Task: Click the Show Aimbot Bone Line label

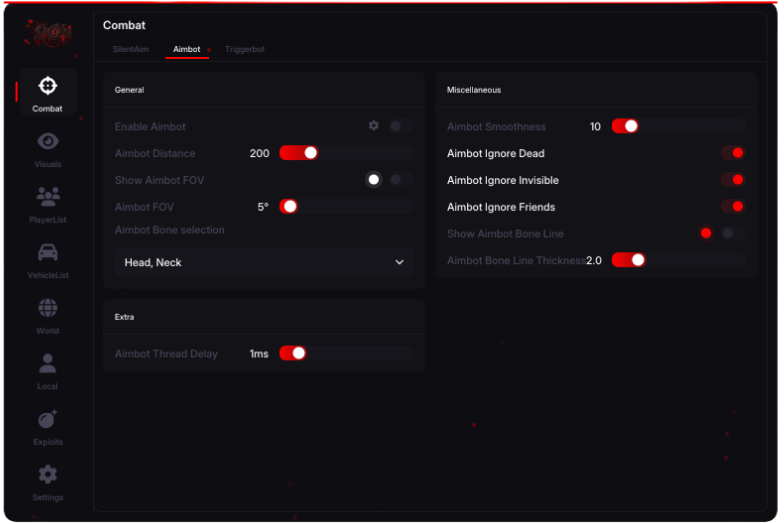Action: pos(505,234)
